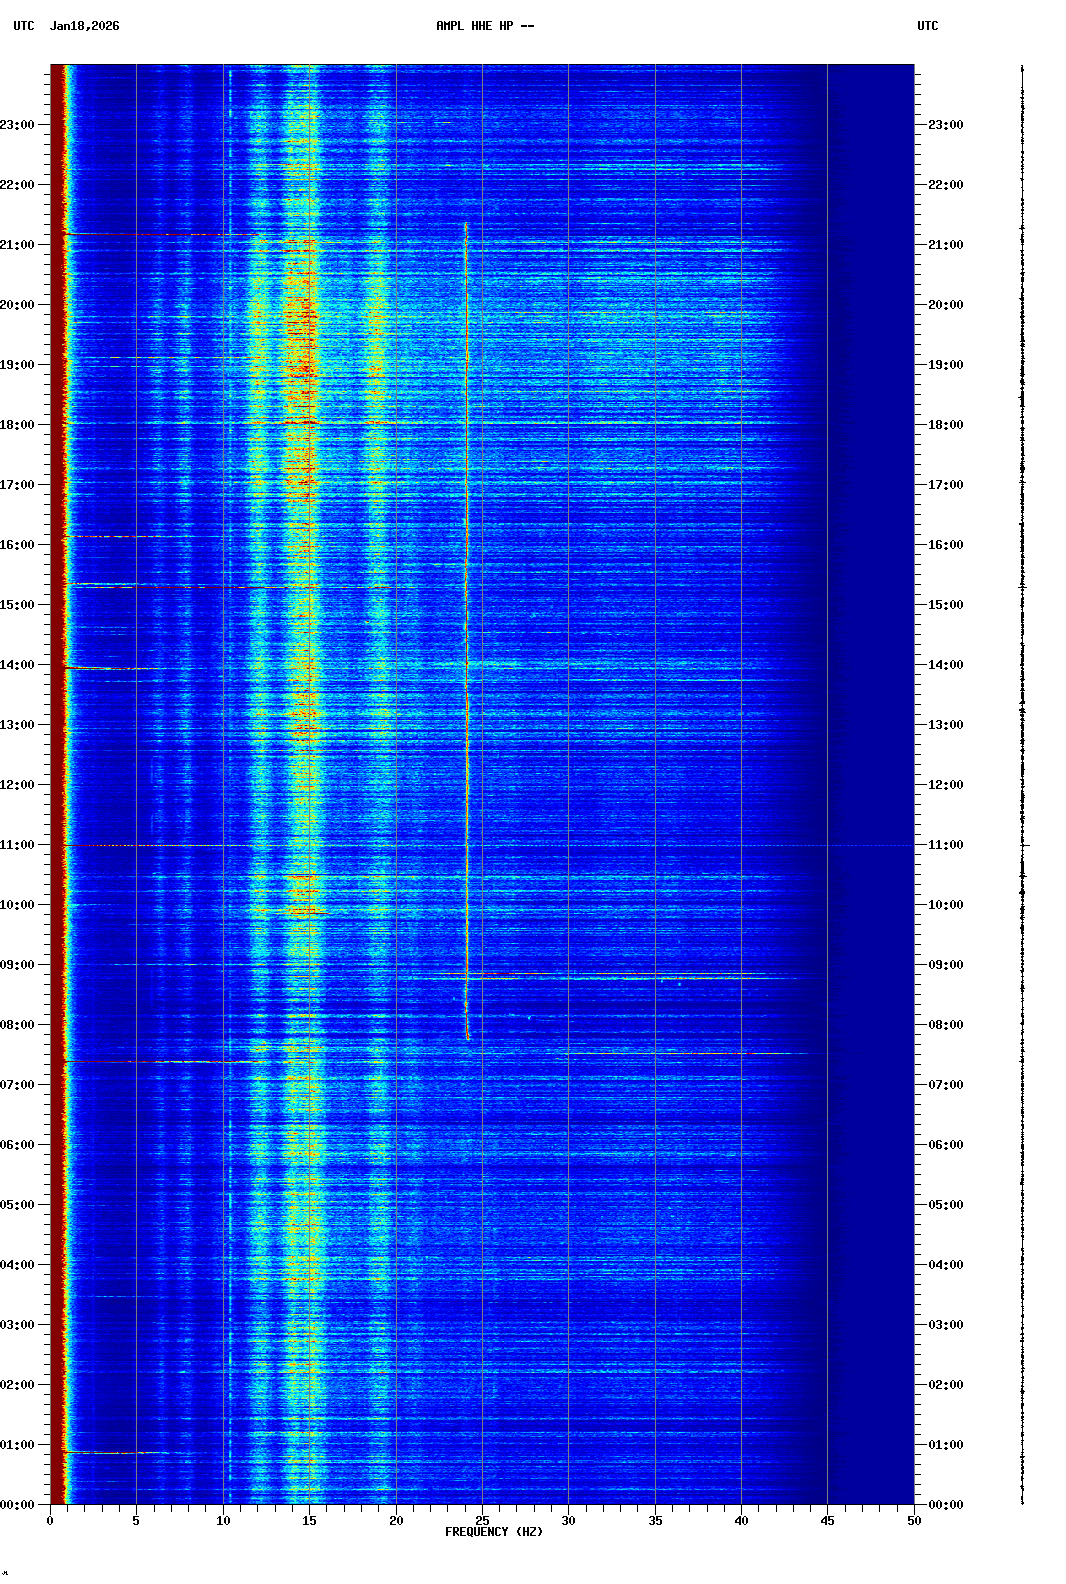
Task: Click the seismogram trace strip at far right
Action: (x=1022, y=784)
